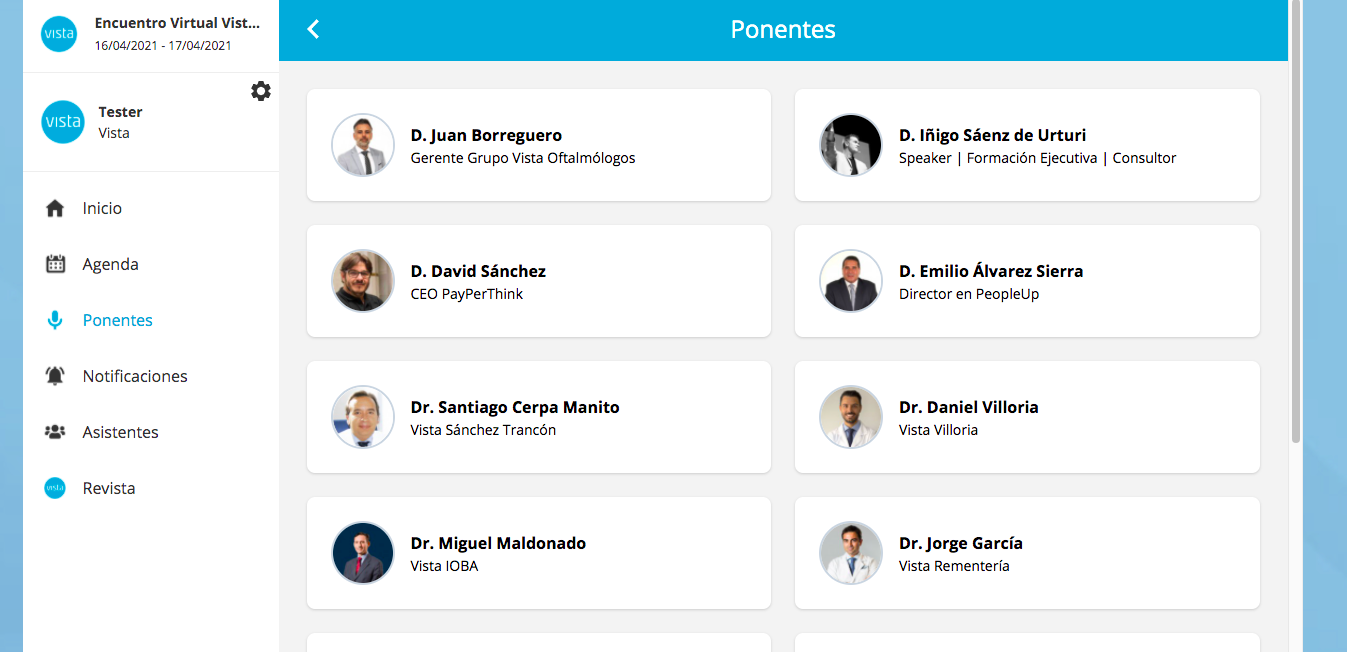Screen dimensions: 1347x652
Task: Open D. Juan Borreguero speaker card
Action: [x=538, y=145]
